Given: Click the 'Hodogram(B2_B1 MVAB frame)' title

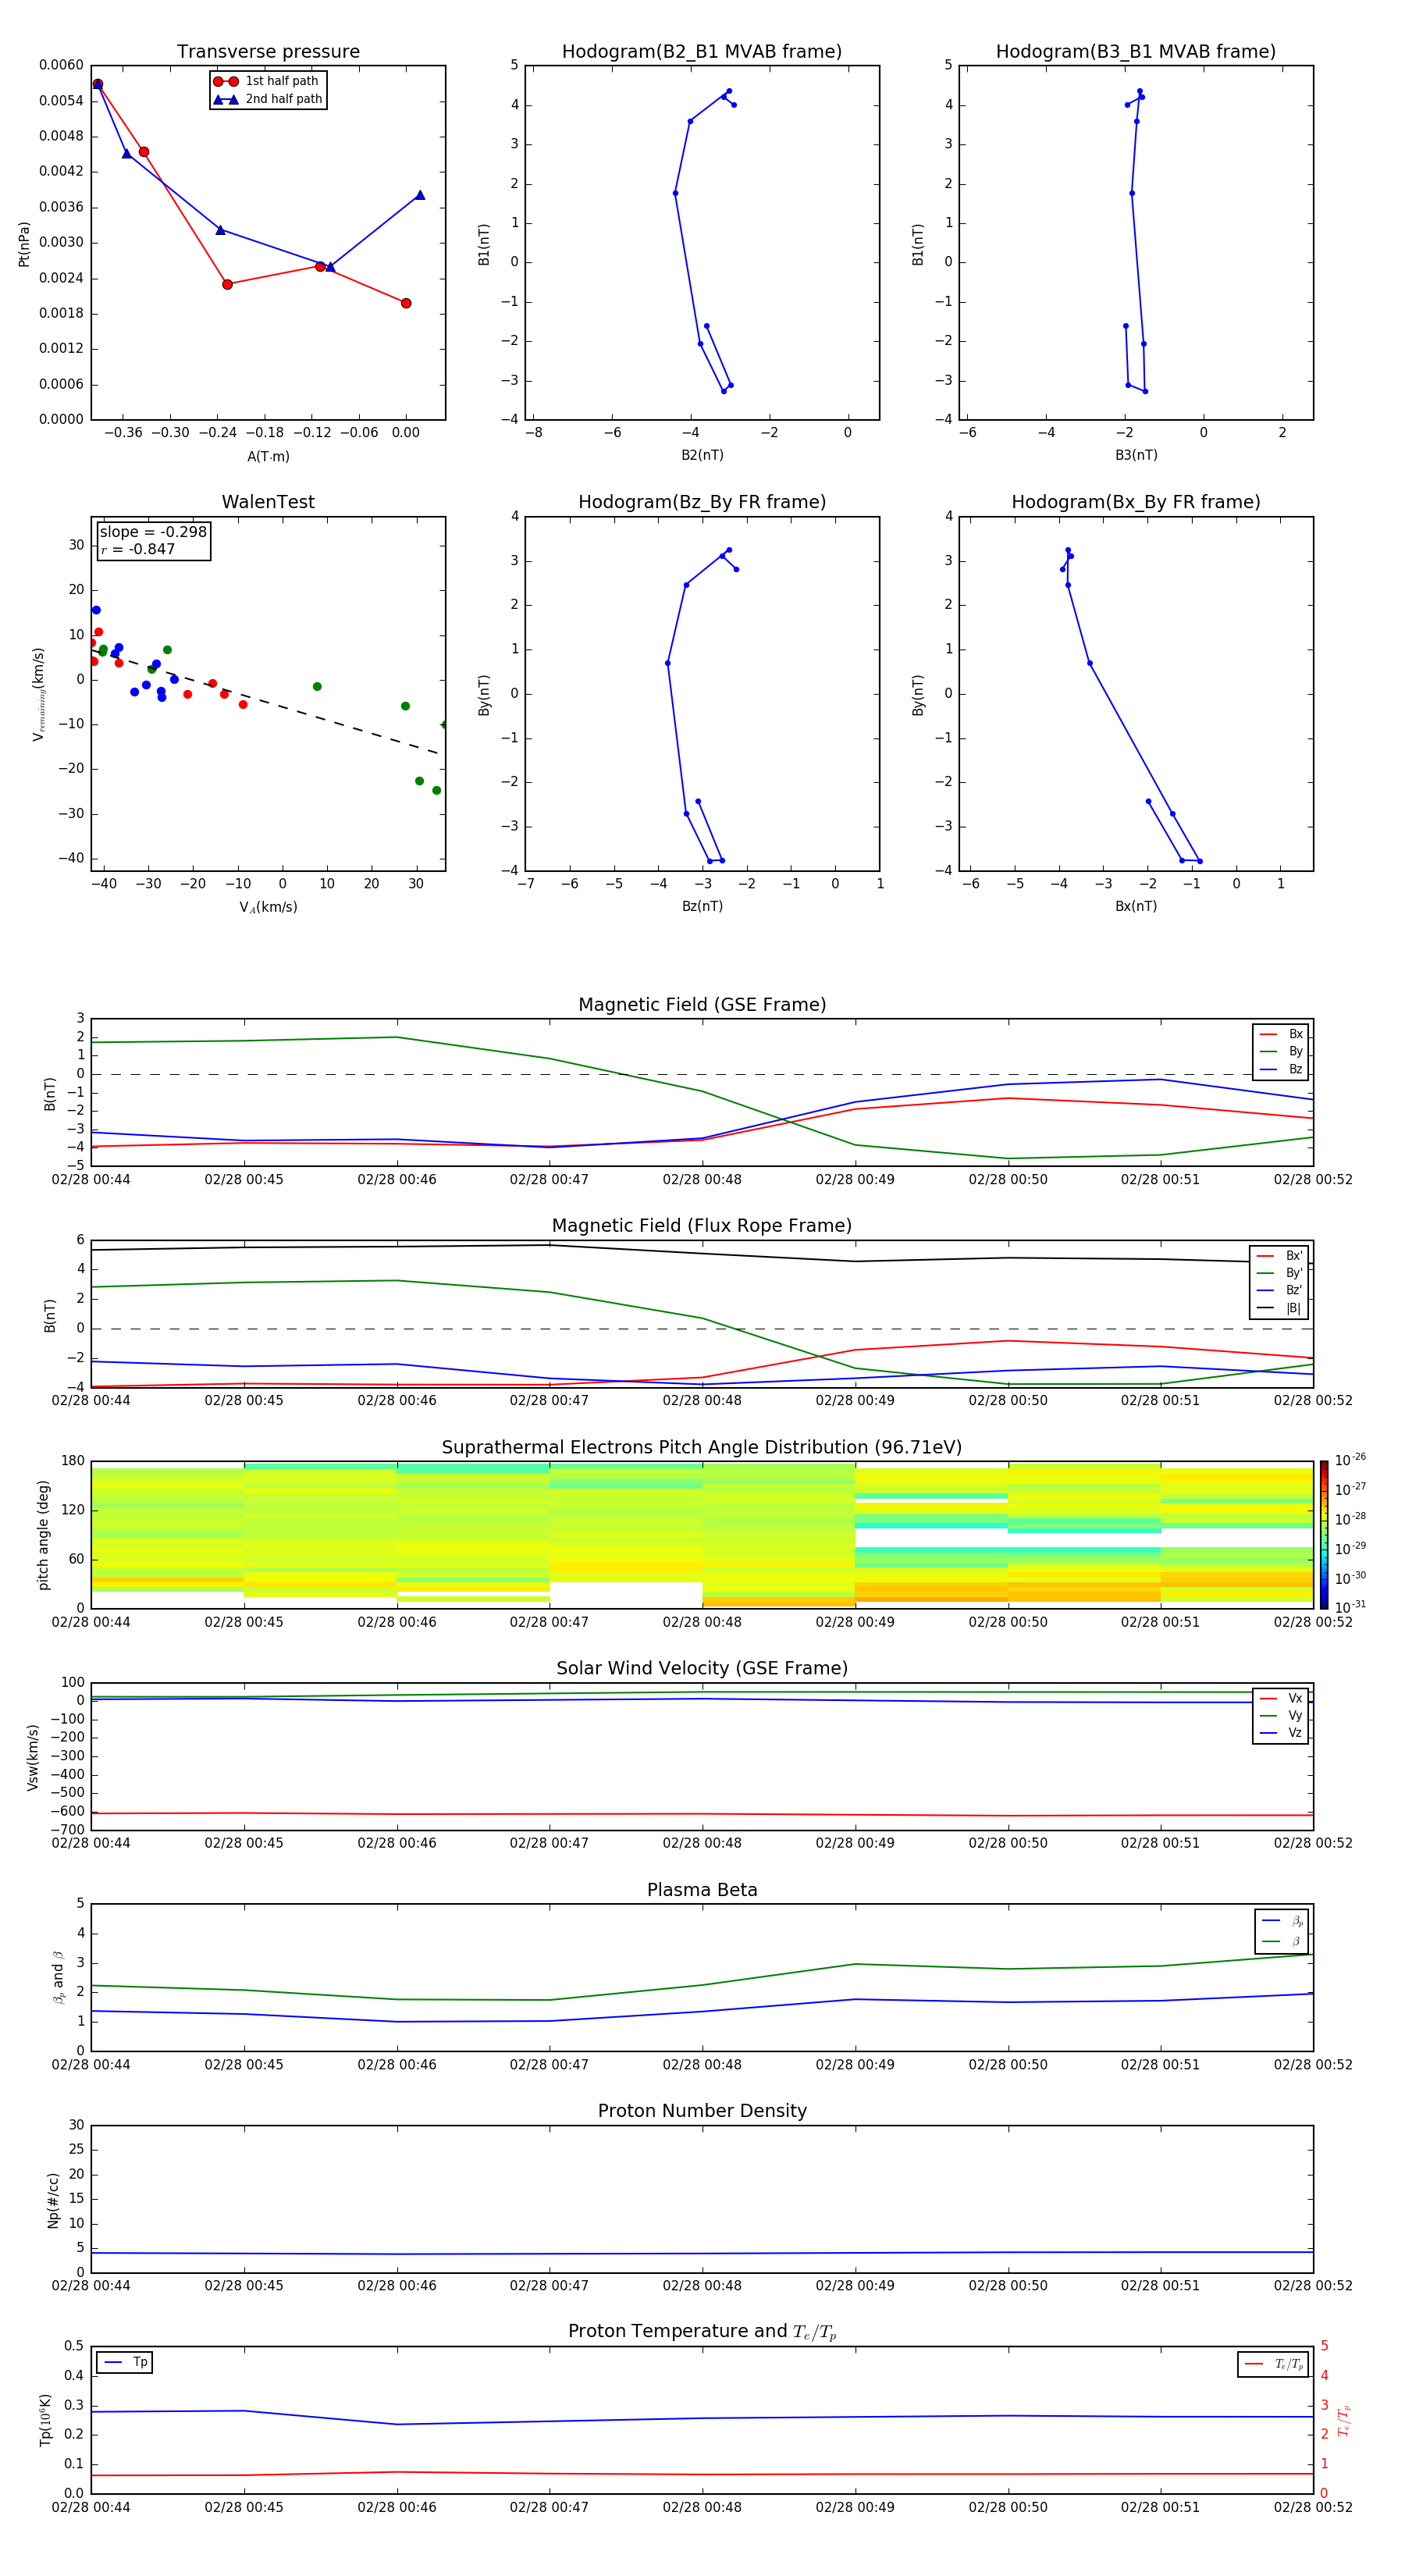Looking at the screenshot, I should [x=702, y=51].
